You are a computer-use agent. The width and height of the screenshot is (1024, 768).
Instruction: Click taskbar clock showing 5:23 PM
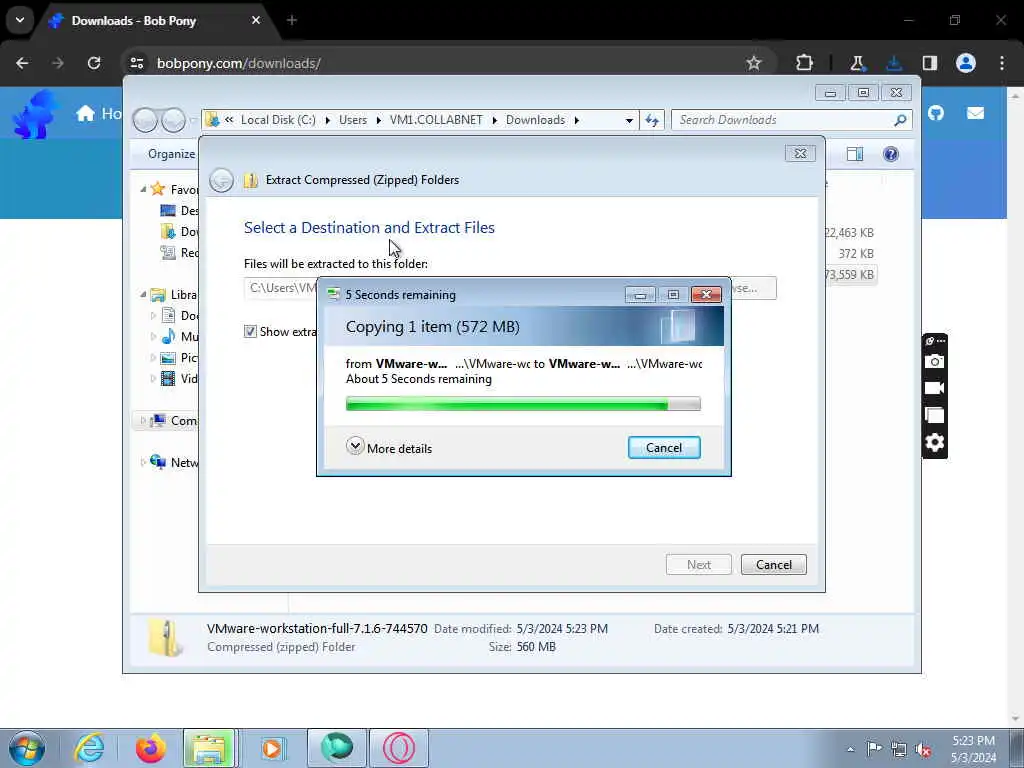coord(973,748)
